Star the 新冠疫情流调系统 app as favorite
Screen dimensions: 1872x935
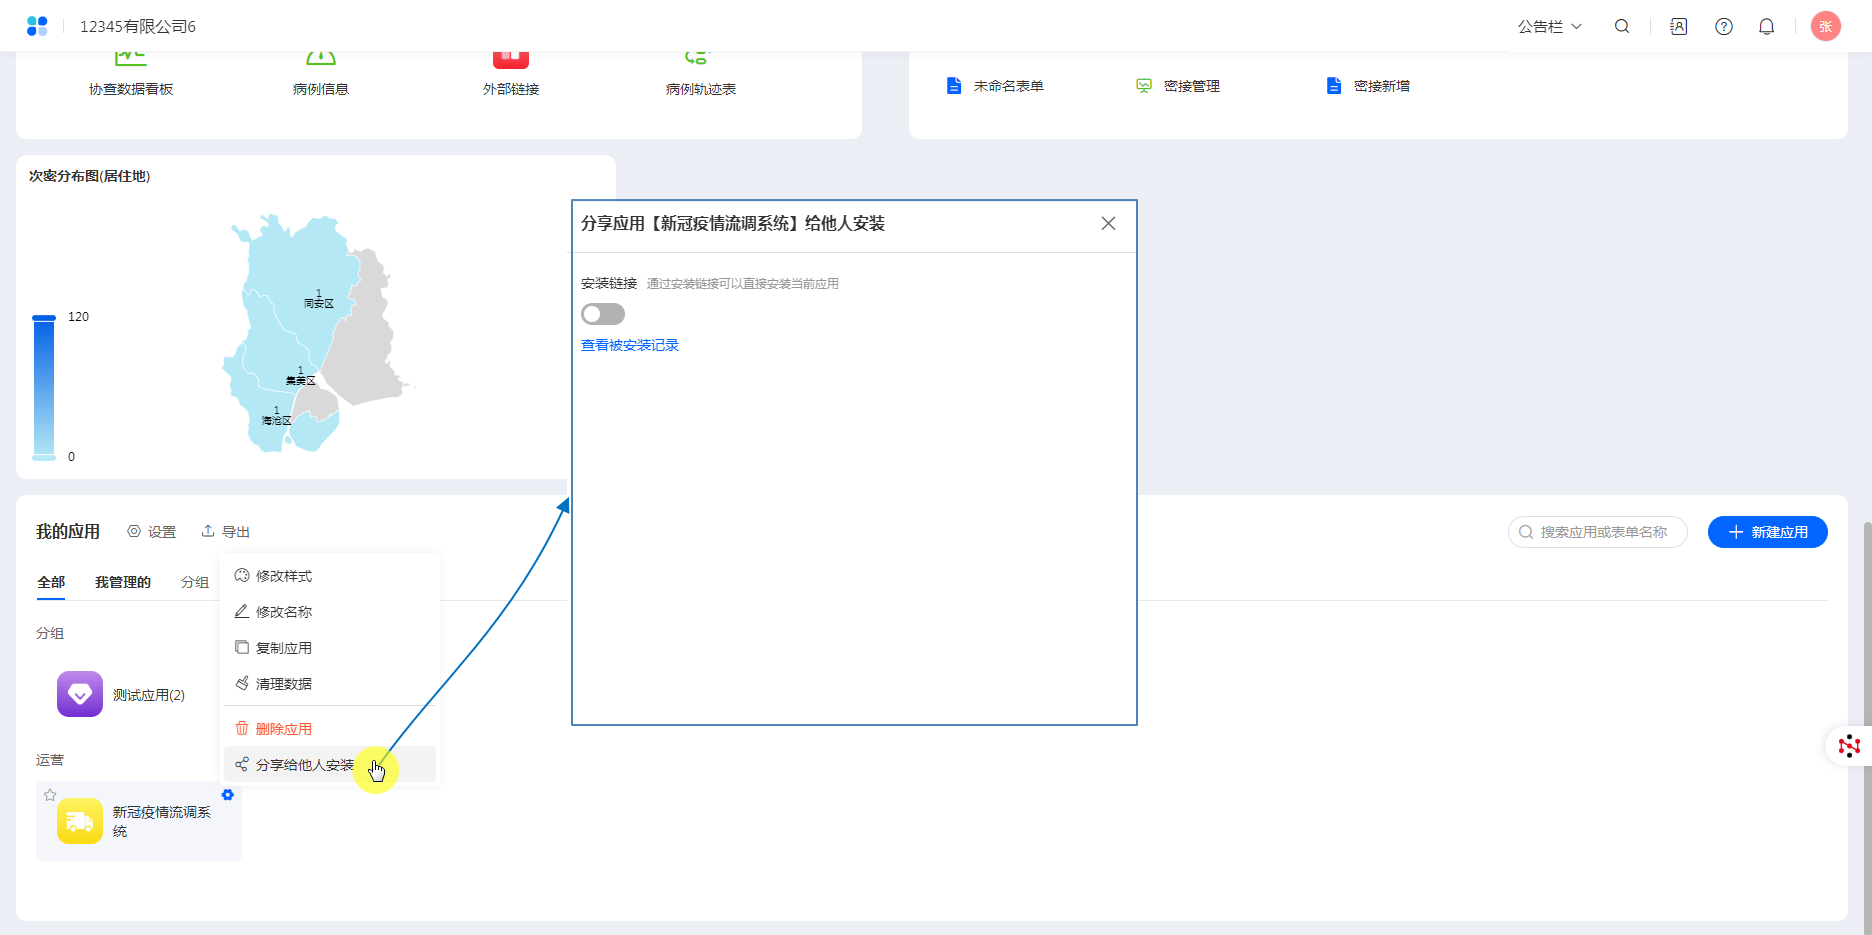[50, 795]
